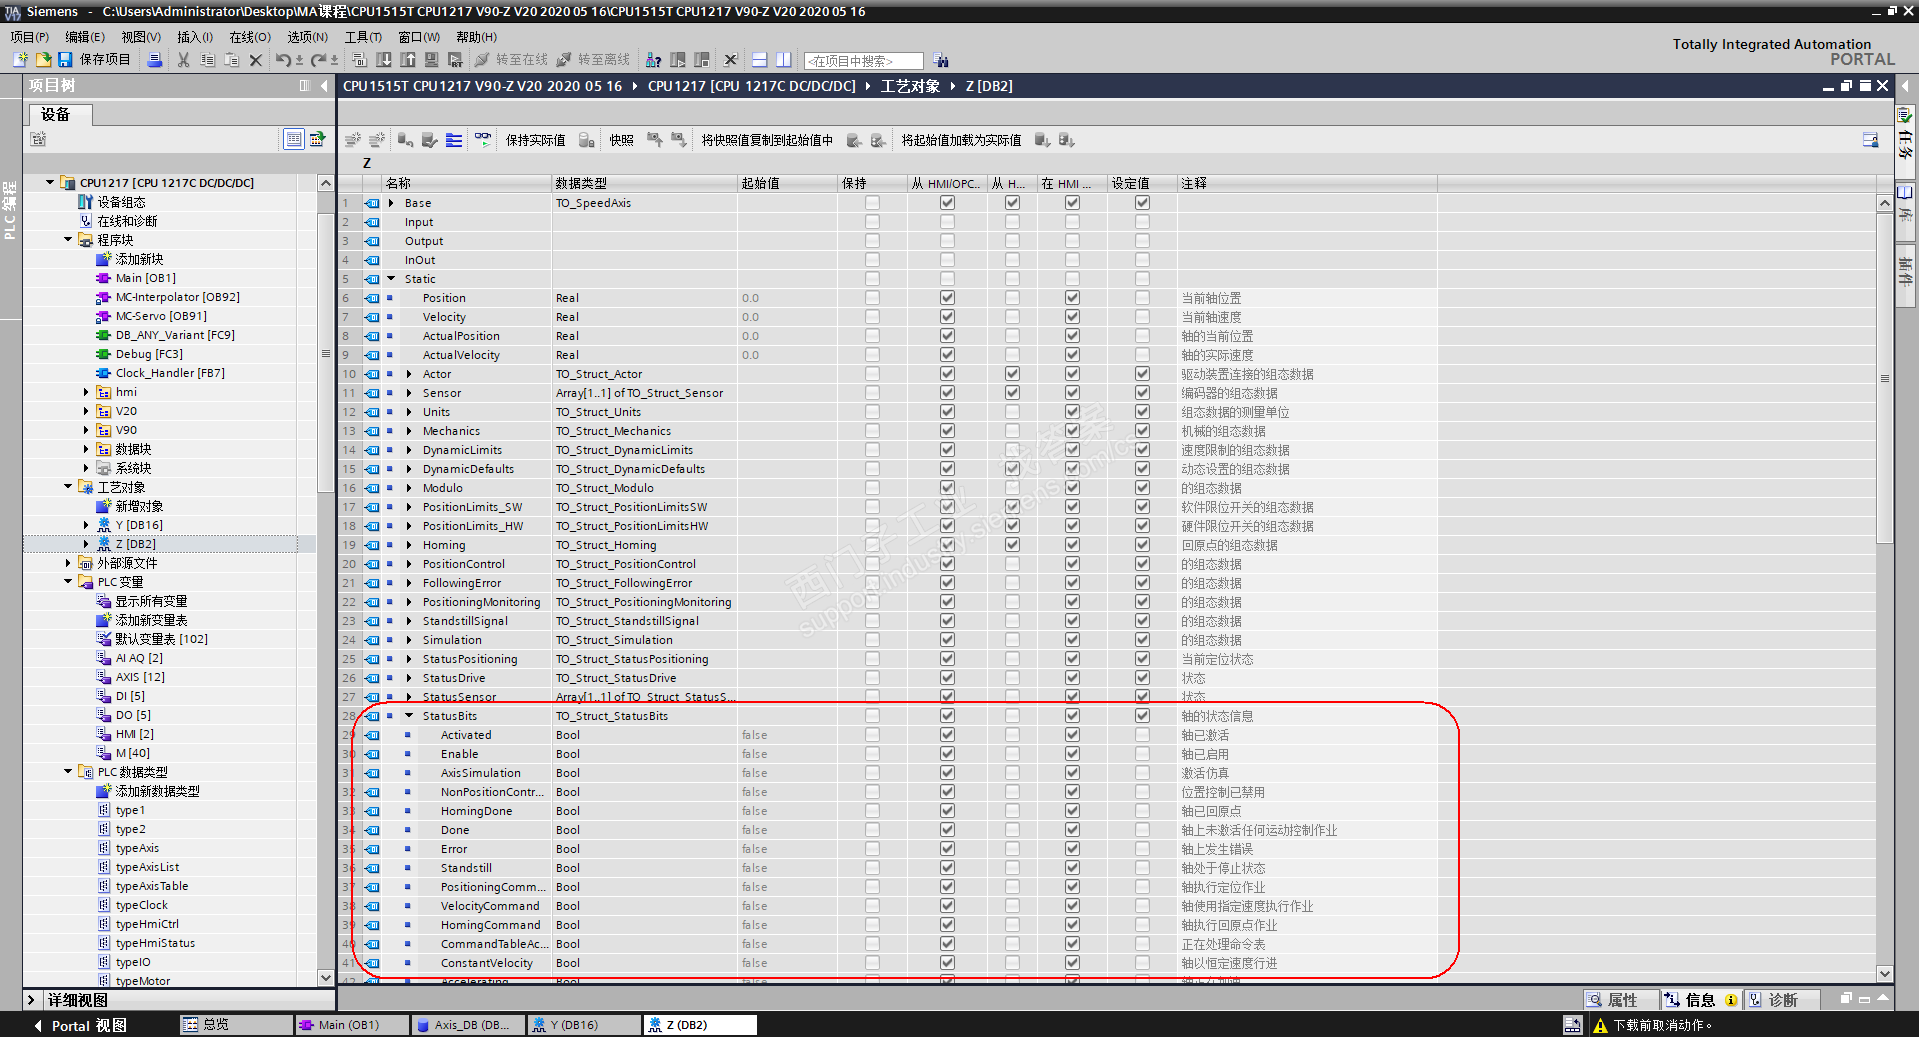Toggle HMI/OPC accessible checkbox for Error row
This screenshot has height=1037, width=1919.
click(947, 849)
